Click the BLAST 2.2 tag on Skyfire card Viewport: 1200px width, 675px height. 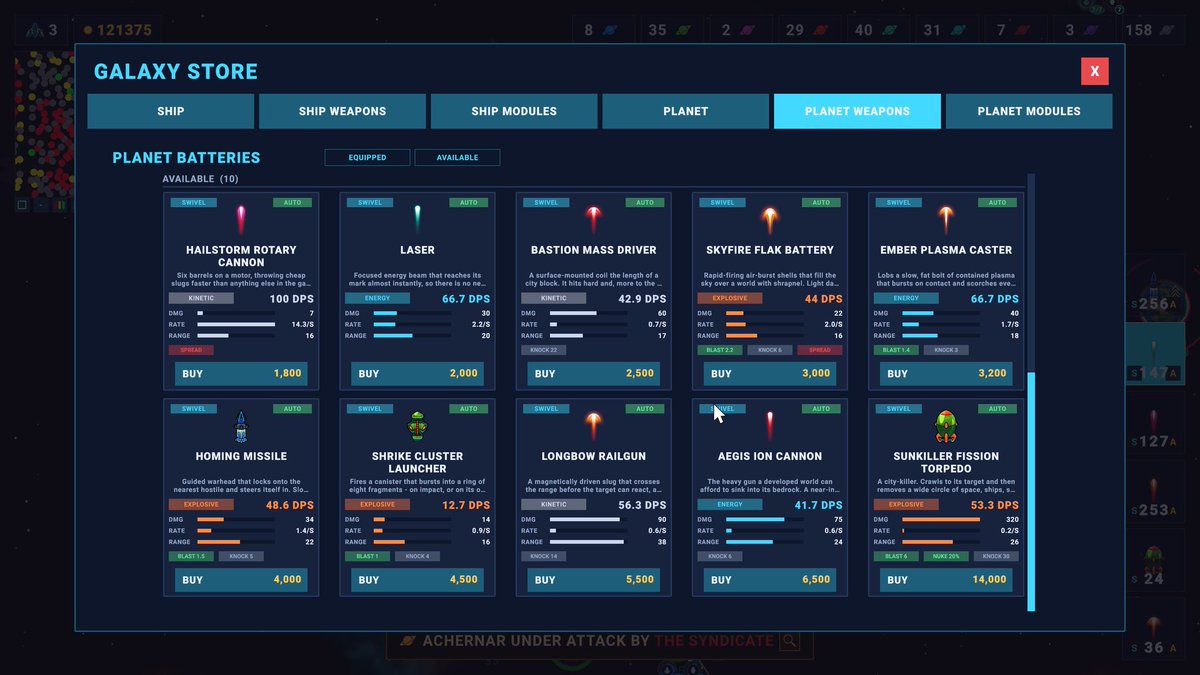[x=720, y=350]
